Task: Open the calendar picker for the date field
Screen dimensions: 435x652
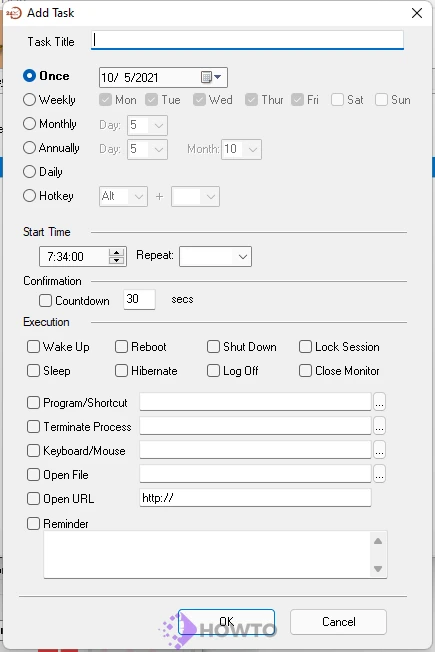Action: pyautogui.click(x=211, y=77)
